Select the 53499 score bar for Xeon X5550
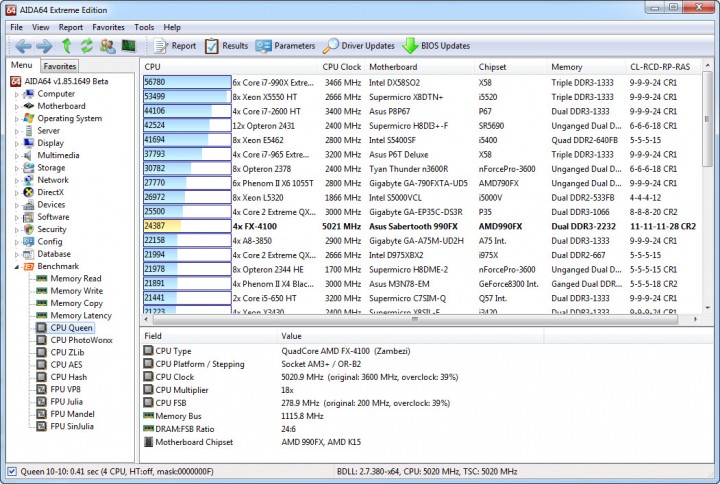The height and width of the screenshot is (484, 720). tap(187, 97)
